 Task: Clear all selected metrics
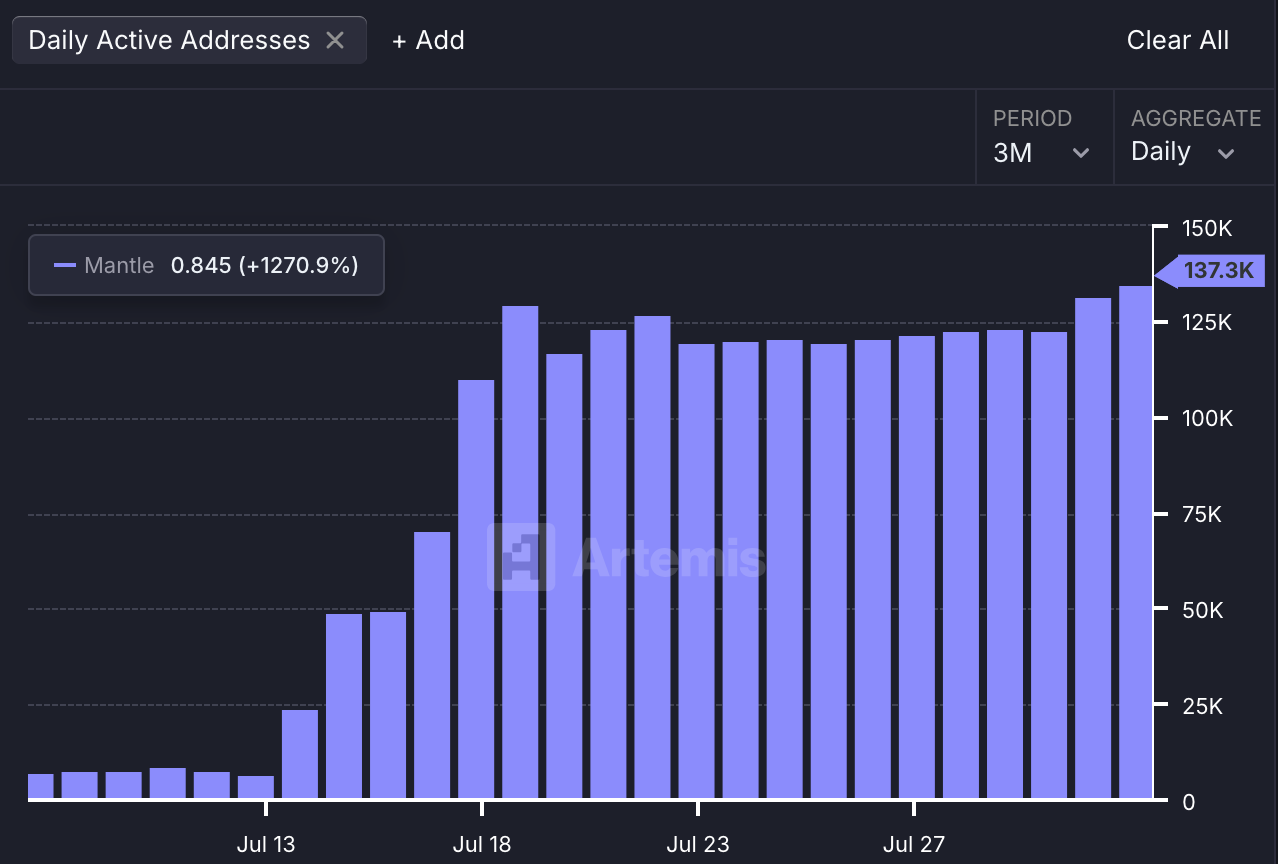[x=1178, y=40]
